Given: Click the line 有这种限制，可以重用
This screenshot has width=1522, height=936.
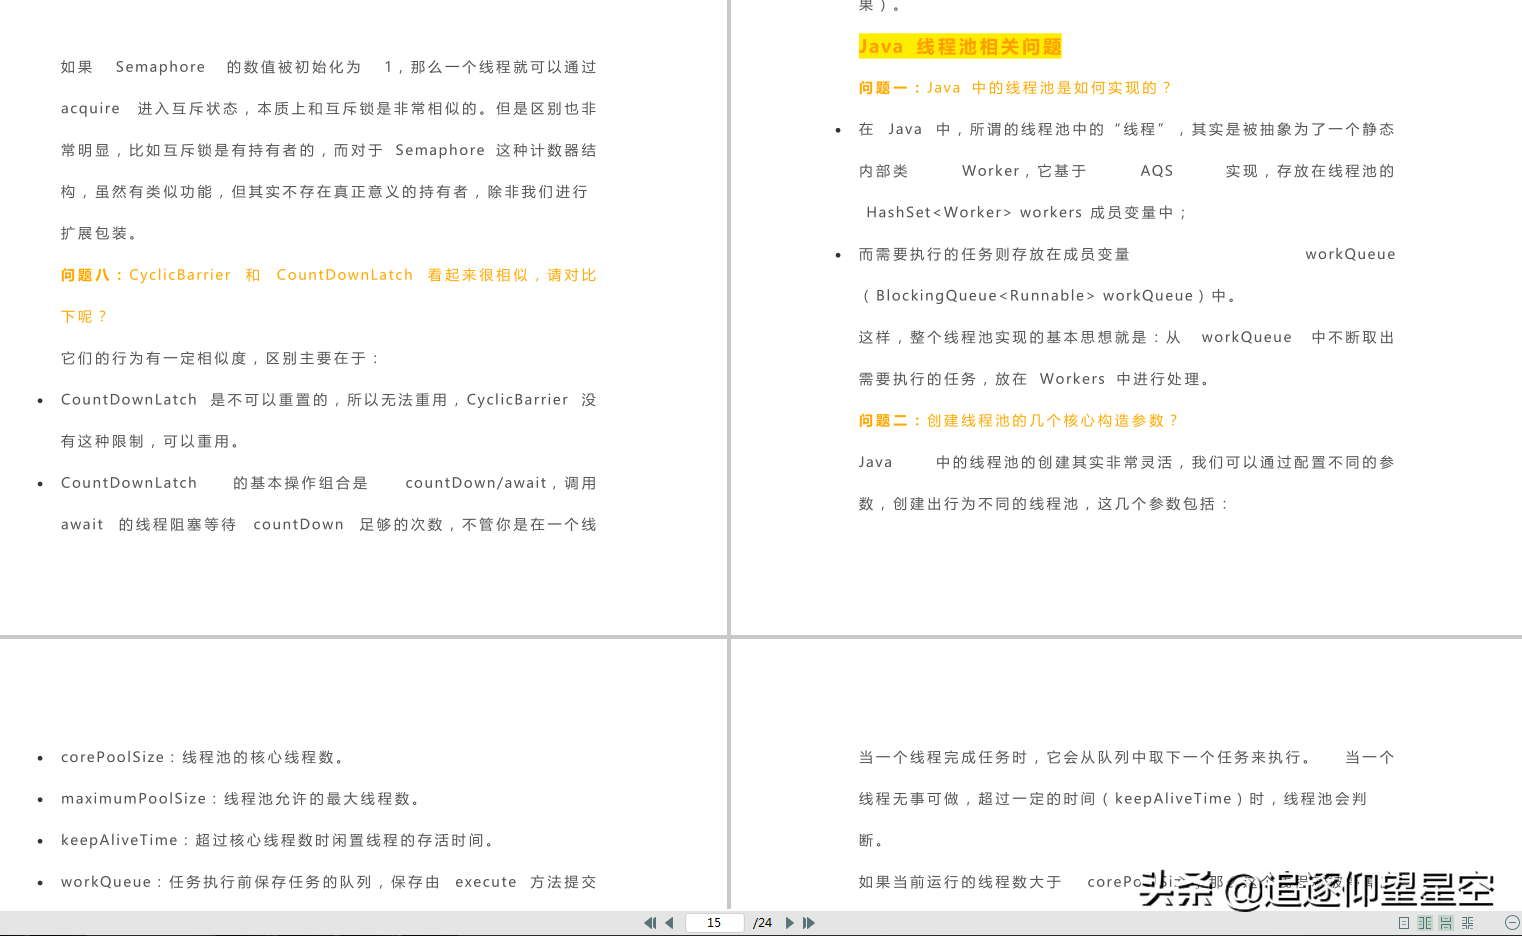Looking at the screenshot, I should [x=152, y=441].
